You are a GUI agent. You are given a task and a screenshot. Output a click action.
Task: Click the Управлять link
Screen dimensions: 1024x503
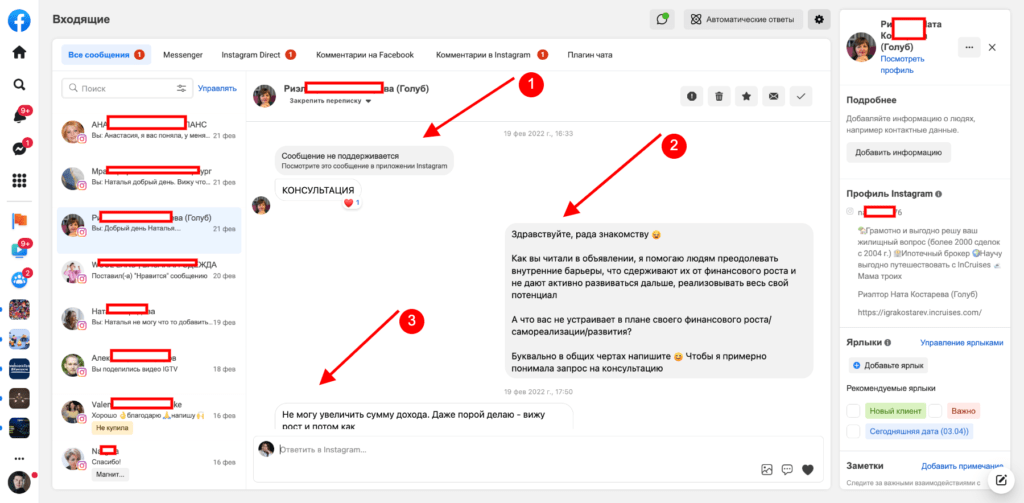(217, 88)
